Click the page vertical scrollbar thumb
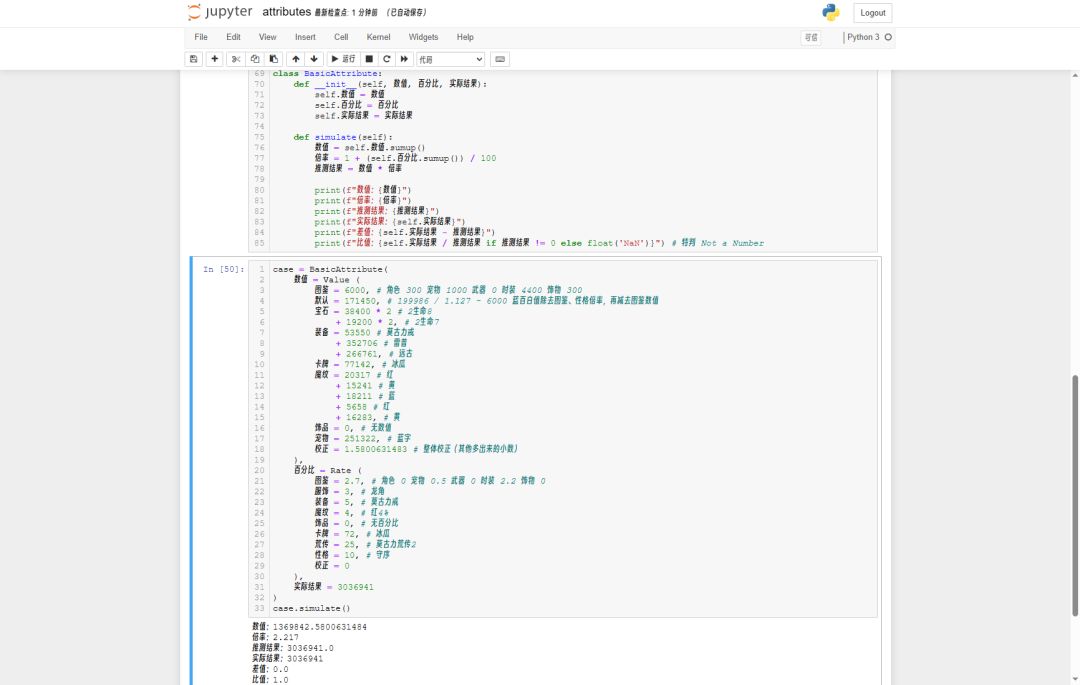The image size is (1080, 685). 1074,496
